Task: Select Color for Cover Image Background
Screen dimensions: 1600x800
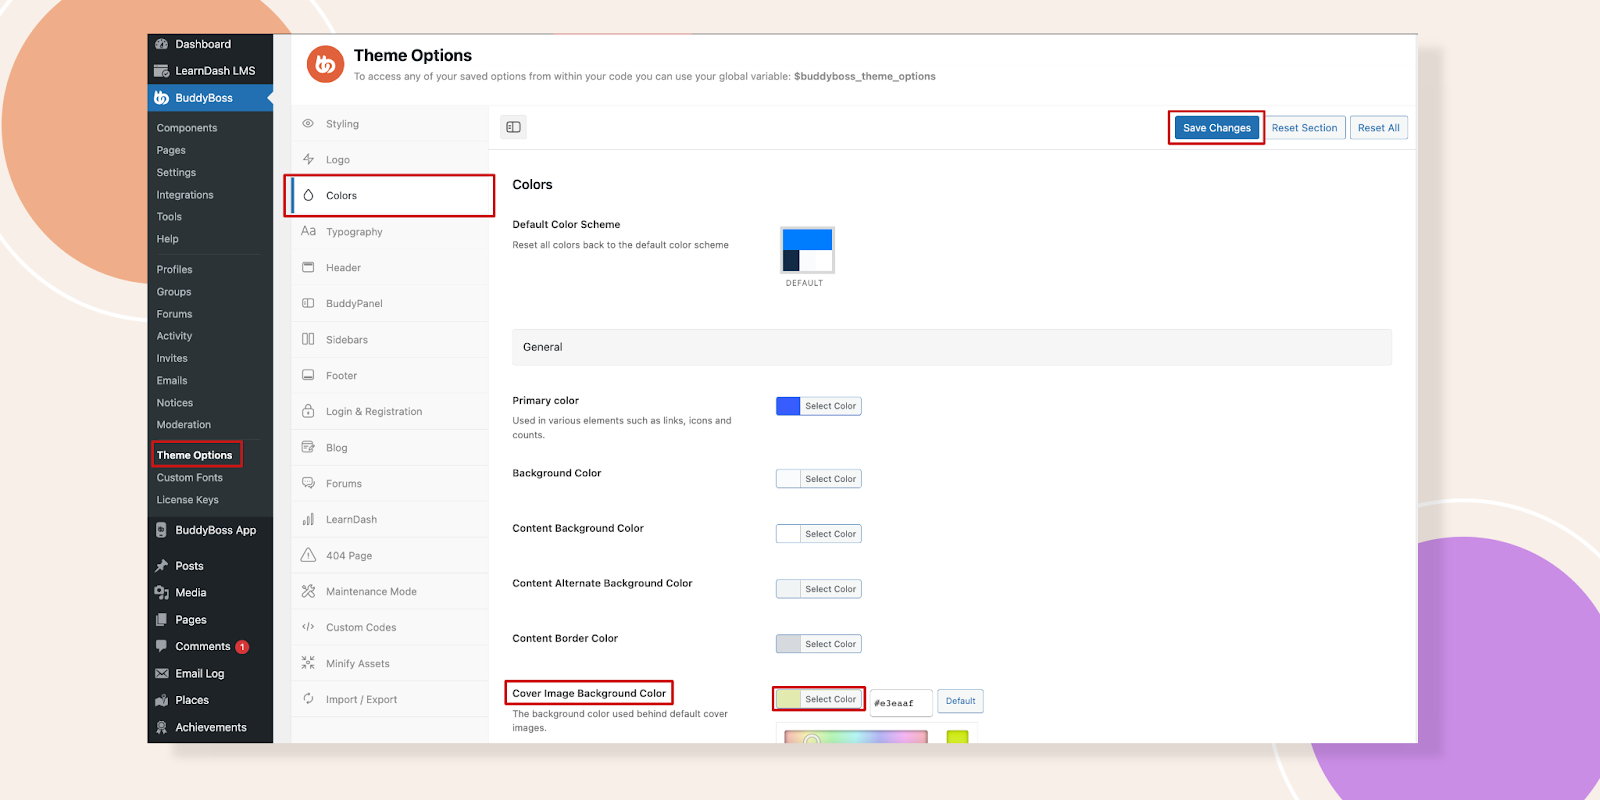Action: [819, 699]
